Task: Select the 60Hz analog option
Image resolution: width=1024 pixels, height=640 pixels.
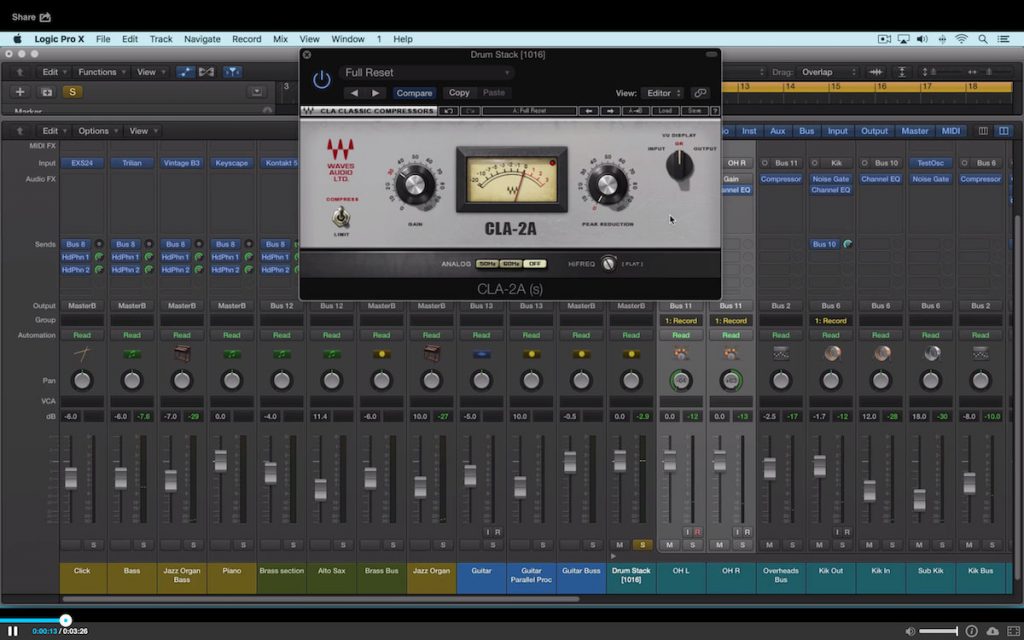Action: 511,264
